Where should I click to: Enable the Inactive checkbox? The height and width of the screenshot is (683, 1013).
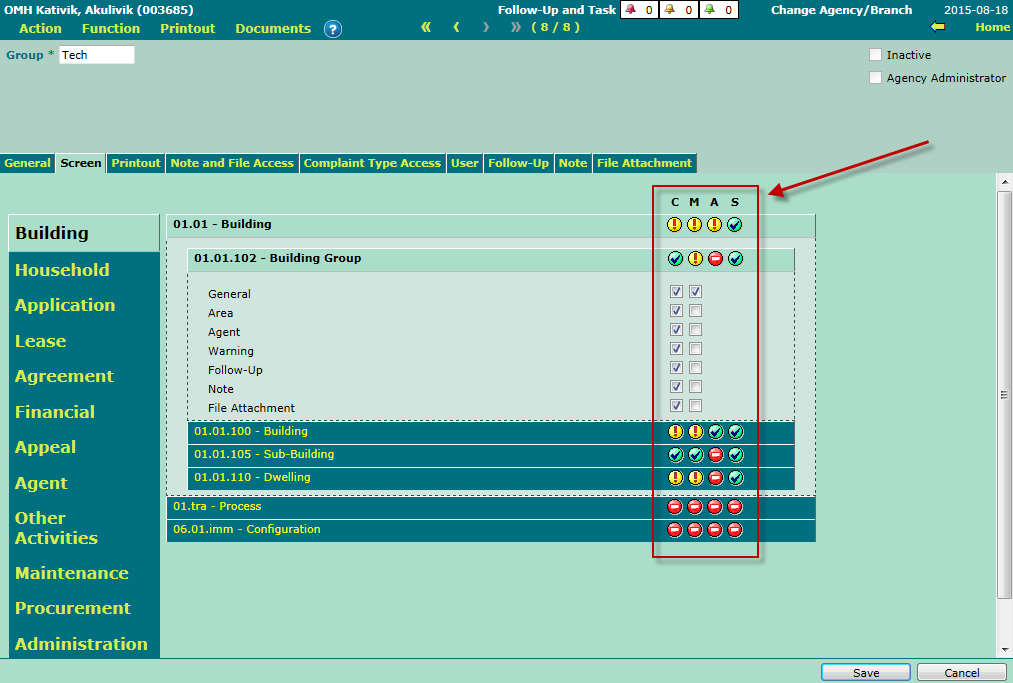[x=876, y=55]
